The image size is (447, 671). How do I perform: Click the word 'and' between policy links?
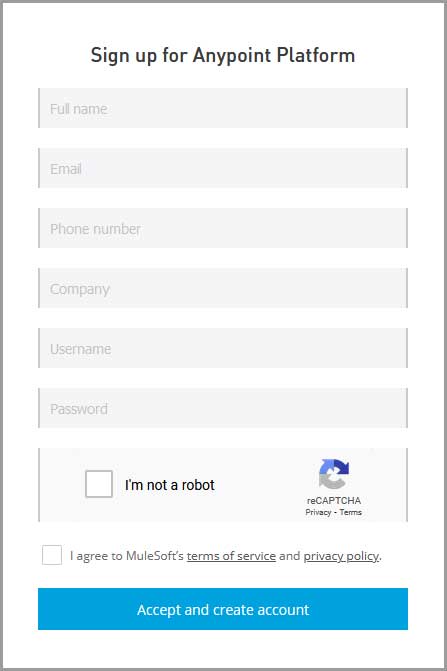pyautogui.click(x=290, y=555)
